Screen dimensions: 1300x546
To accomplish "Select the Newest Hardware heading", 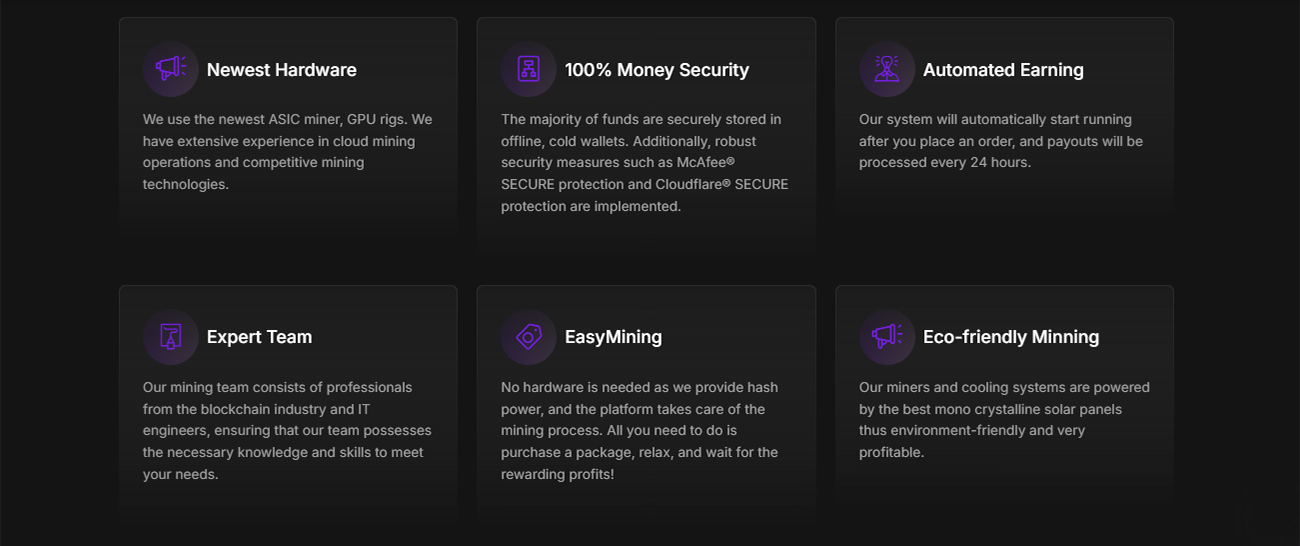I will (282, 70).
